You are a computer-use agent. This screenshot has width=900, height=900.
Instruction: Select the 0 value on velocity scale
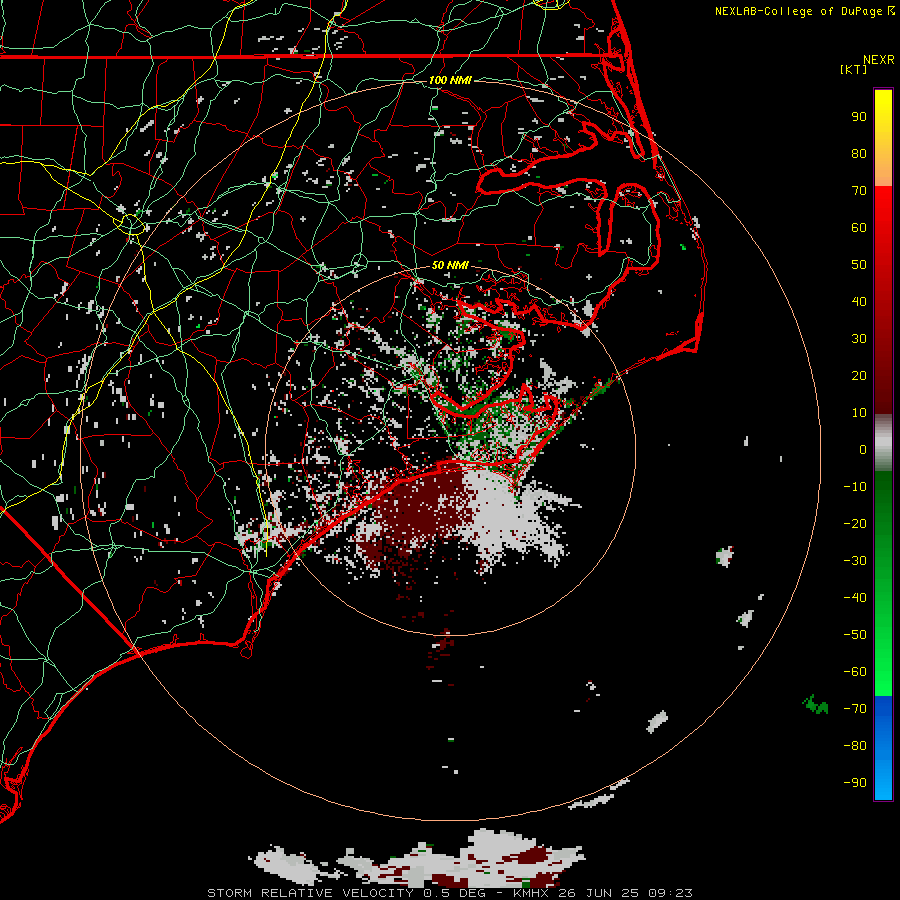pos(863,450)
